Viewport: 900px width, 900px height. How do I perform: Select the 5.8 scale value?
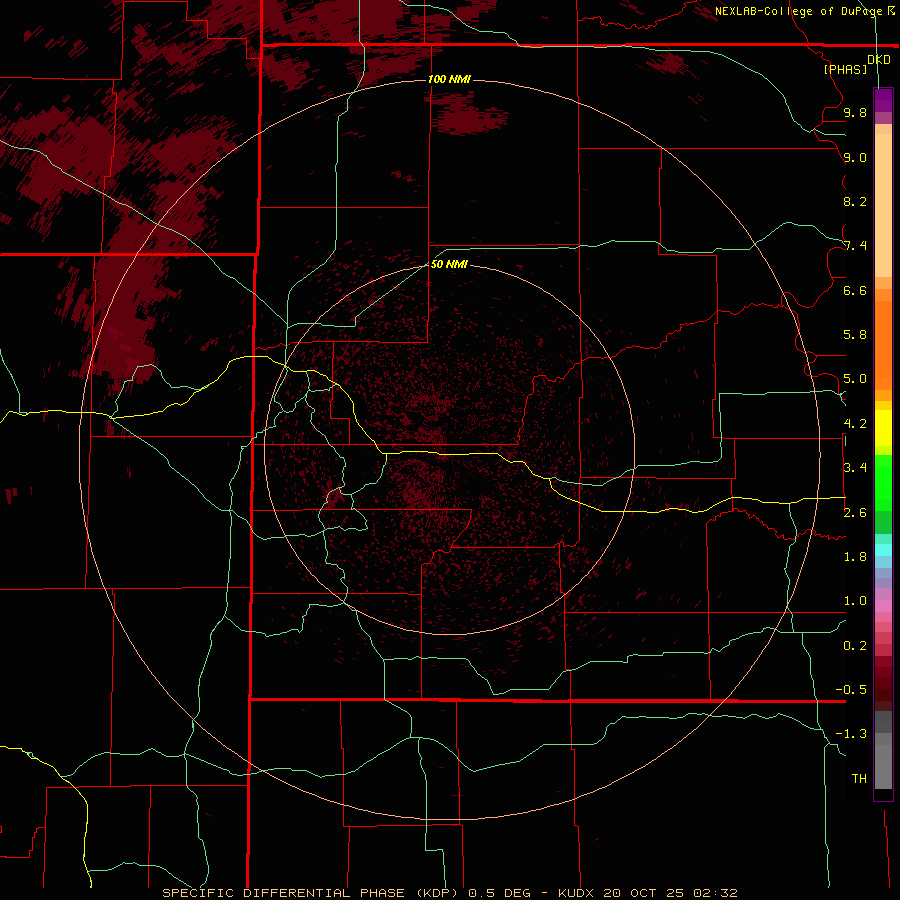[855, 335]
